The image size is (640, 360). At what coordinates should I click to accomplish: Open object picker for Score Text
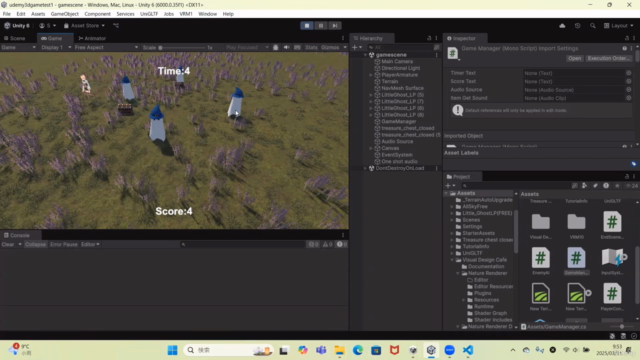point(629,81)
